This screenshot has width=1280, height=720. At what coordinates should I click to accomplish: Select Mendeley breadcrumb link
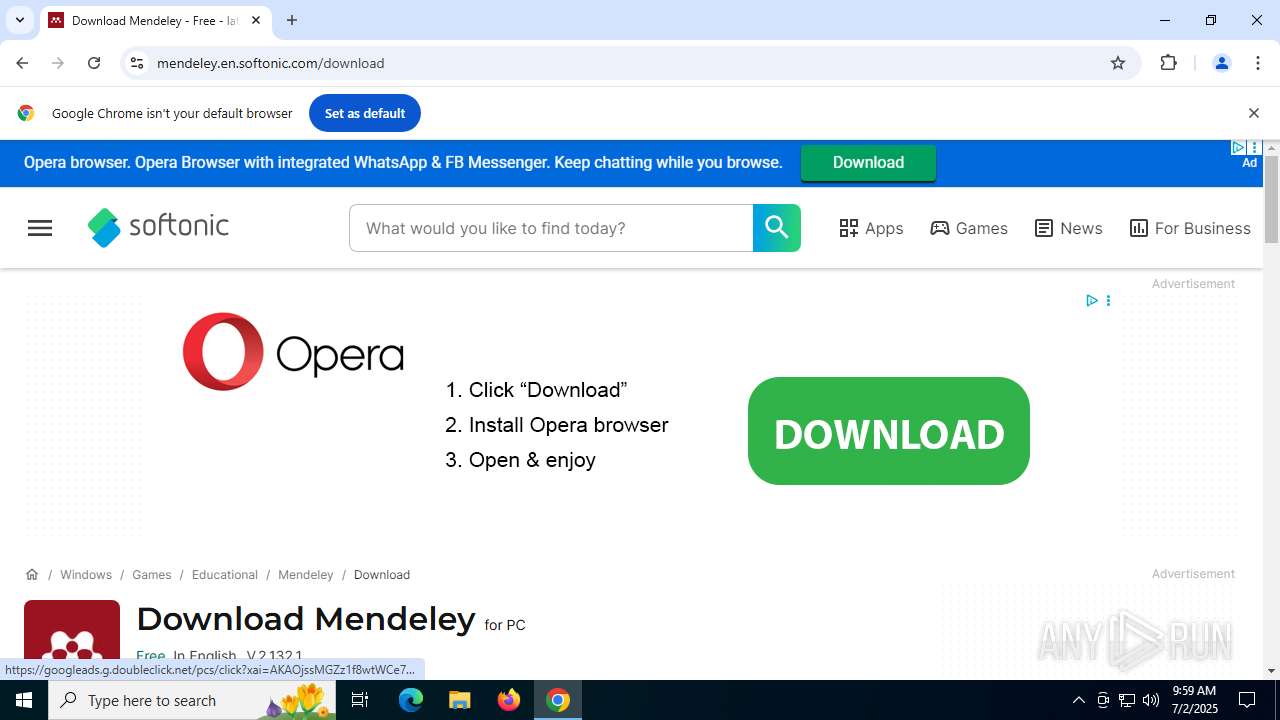coord(306,575)
